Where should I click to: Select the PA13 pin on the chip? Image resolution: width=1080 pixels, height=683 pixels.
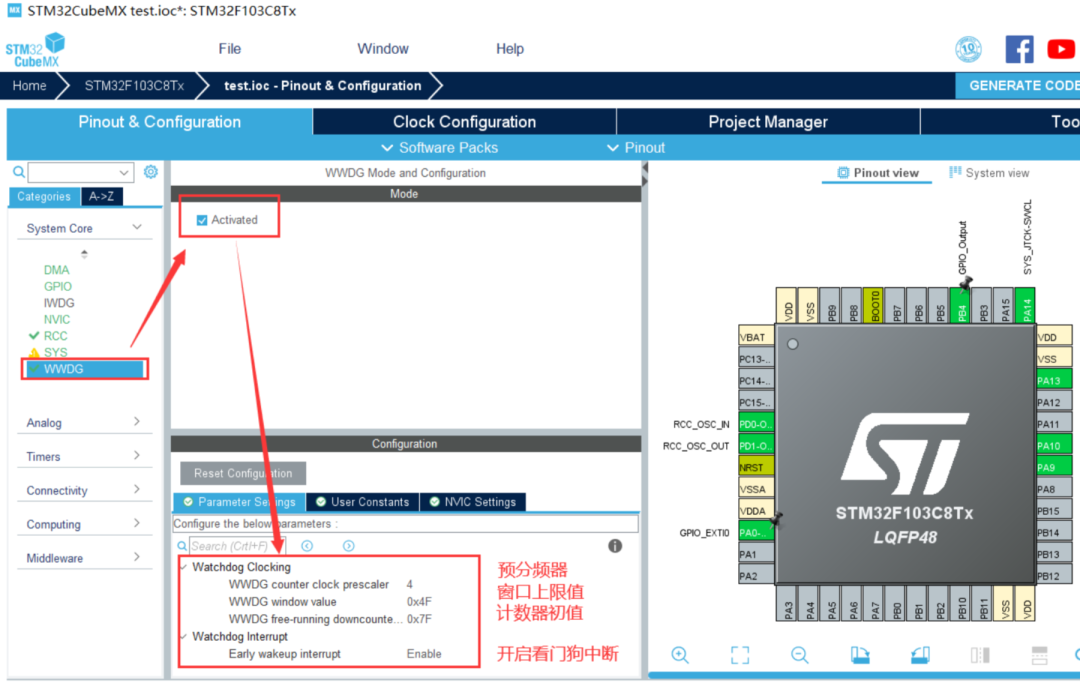[1054, 381]
